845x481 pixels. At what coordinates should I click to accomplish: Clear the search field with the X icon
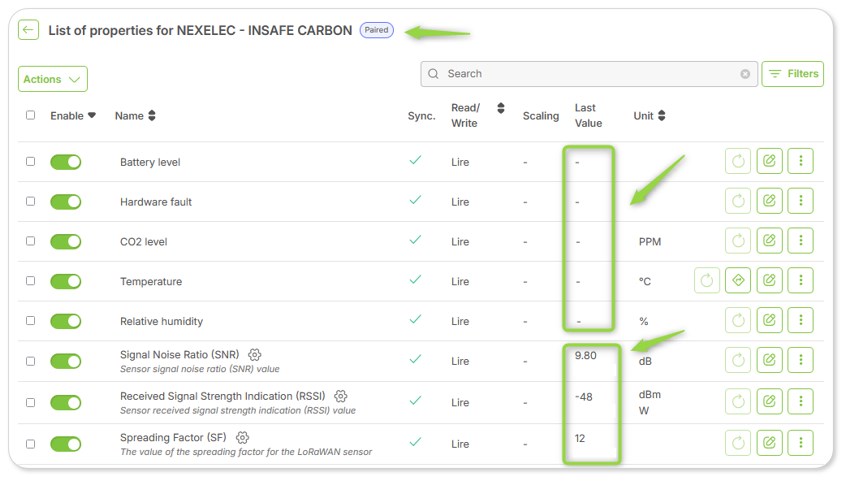[x=745, y=74]
